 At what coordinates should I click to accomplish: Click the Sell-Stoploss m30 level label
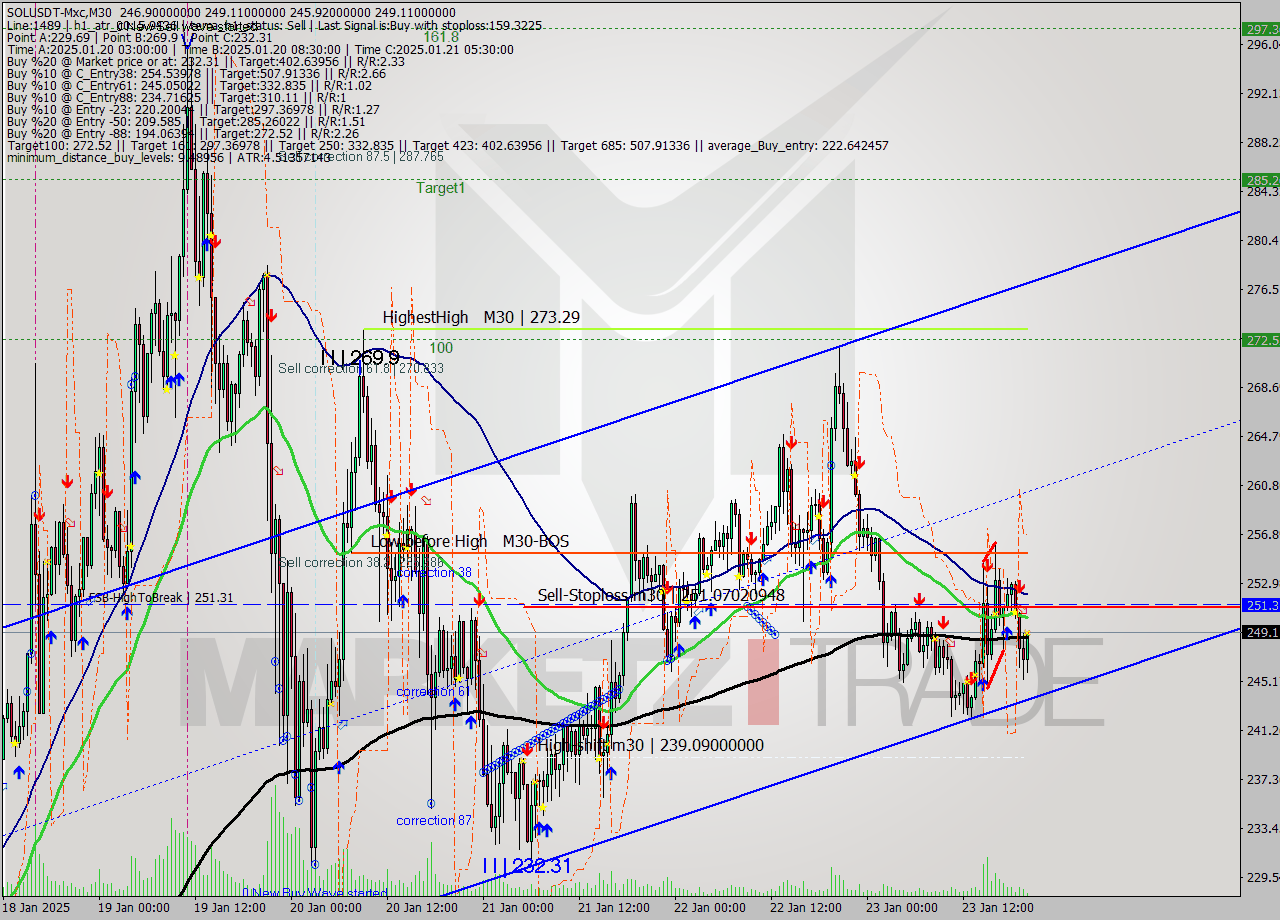[x=661, y=595]
